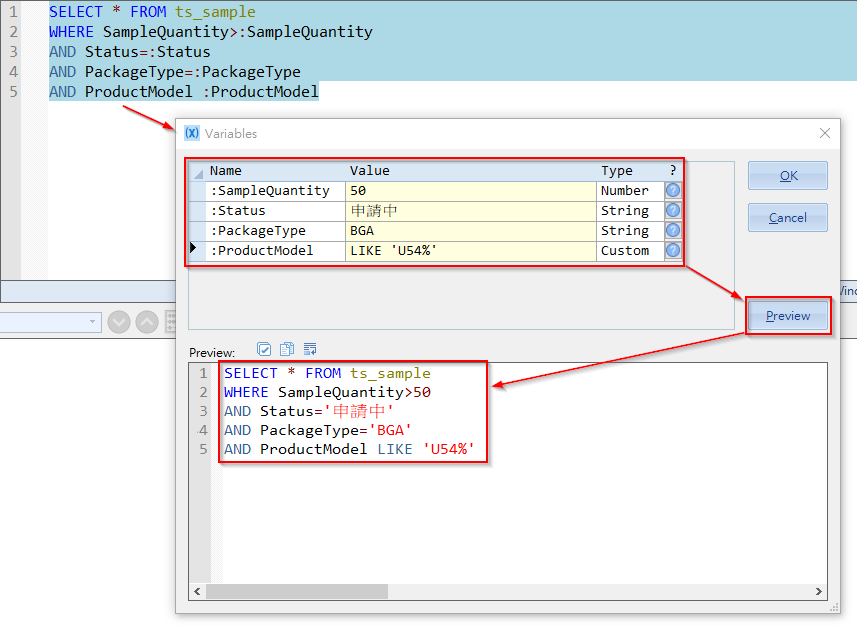The height and width of the screenshot is (629, 857).
Task: Click line number 3 in editor gutter
Action: tap(13, 52)
